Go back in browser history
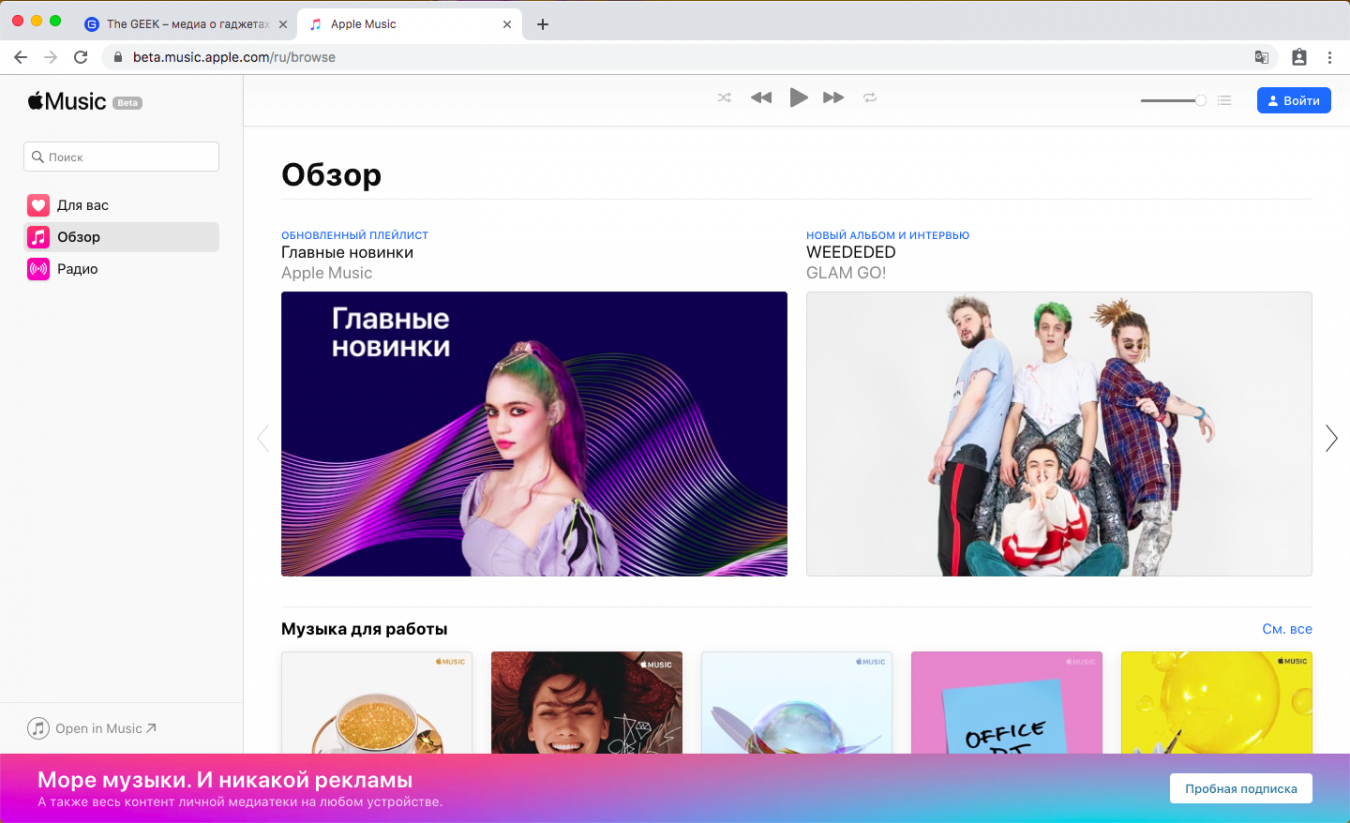Screen dimensions: 1350x823 click(20, 57)
